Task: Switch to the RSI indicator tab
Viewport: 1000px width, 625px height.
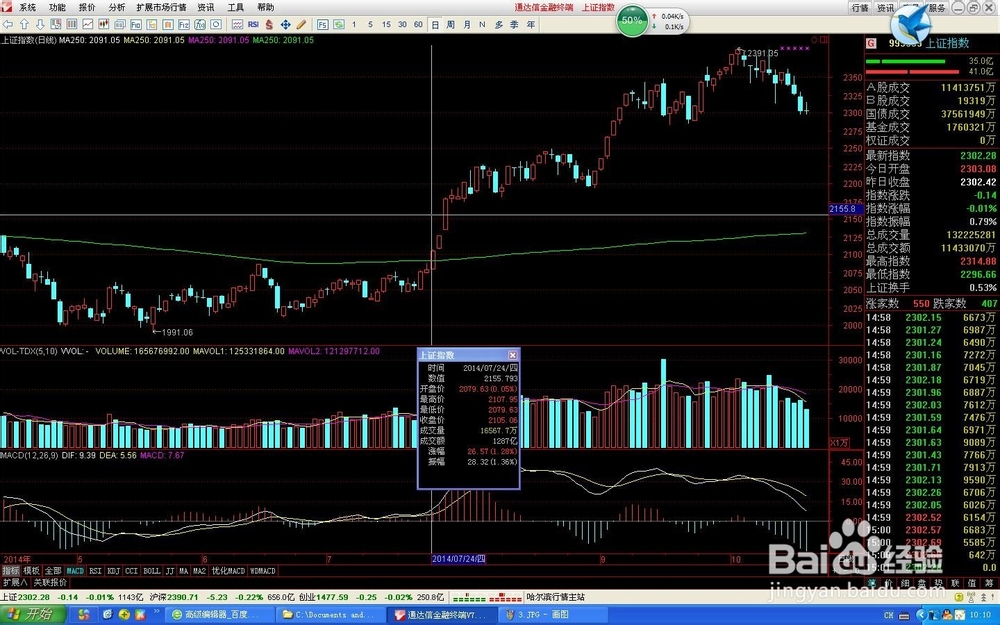Action: tap(95, 571)
